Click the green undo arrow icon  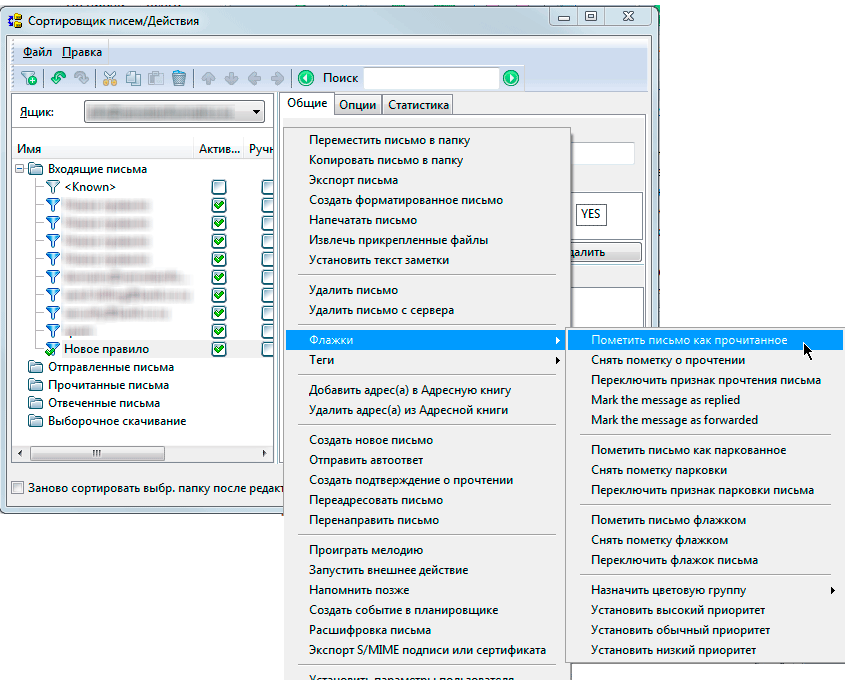[x=59, y=78]
